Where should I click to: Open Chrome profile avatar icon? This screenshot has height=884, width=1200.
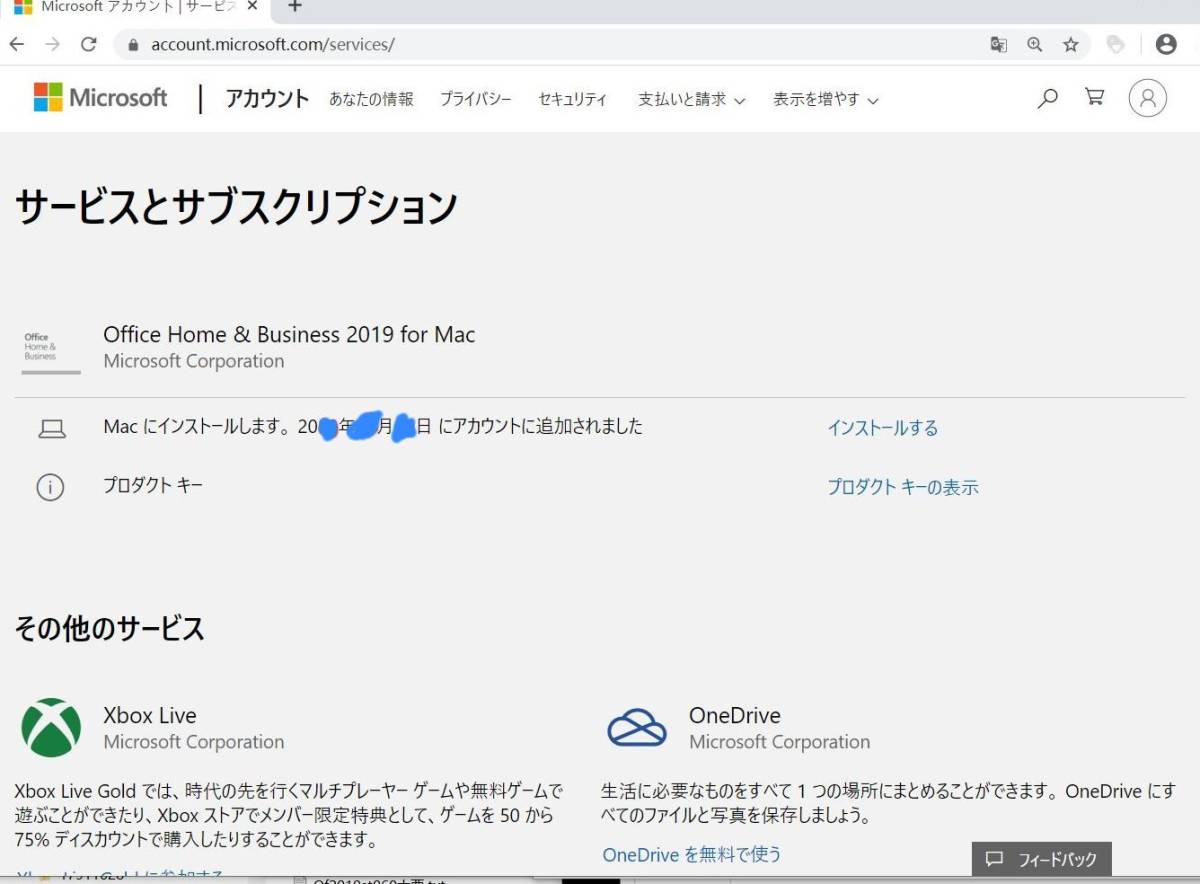[1166, 45]
